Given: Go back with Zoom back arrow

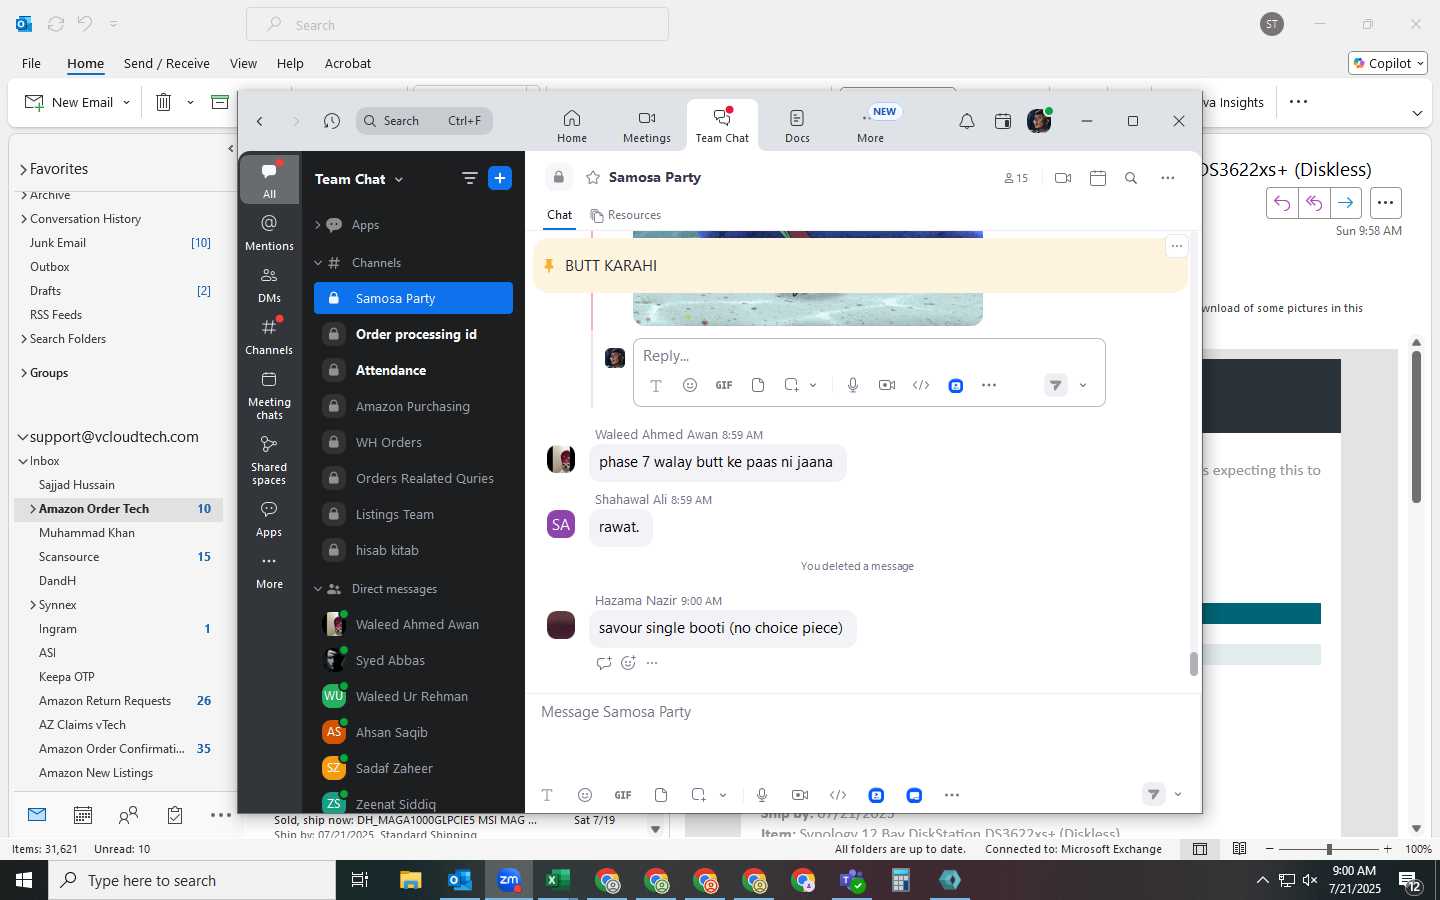Looking at the screenshot, I should pos(260,121).
